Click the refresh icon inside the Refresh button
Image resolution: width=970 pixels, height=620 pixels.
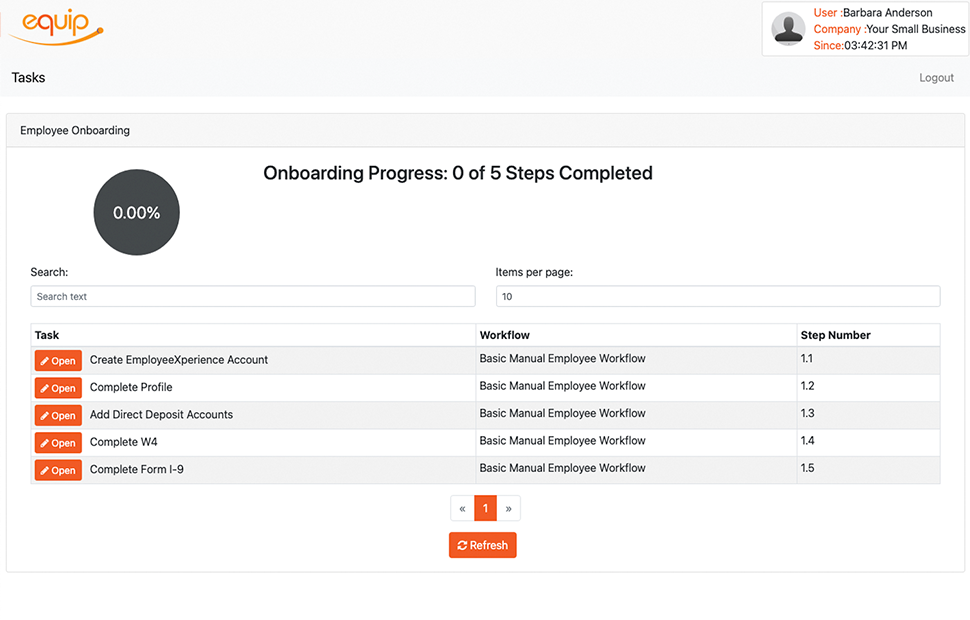coord(463,545)
